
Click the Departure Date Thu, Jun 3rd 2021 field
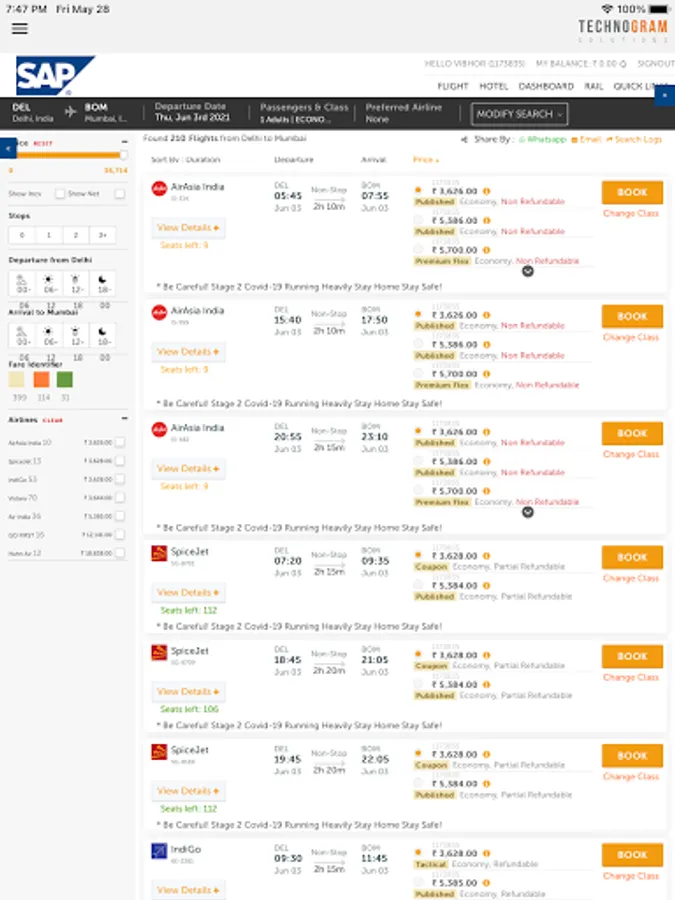tap(192, 112)
